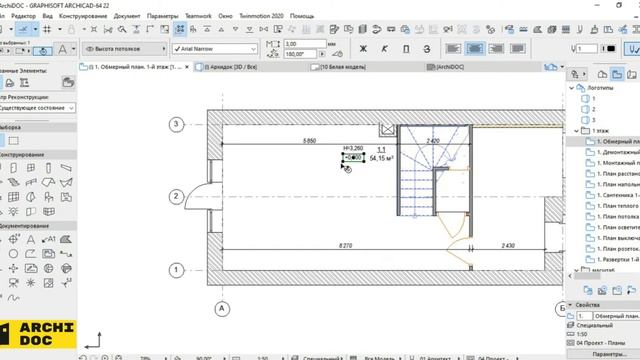
Task: Click the grid snap icon
Action: pos(47,29)
